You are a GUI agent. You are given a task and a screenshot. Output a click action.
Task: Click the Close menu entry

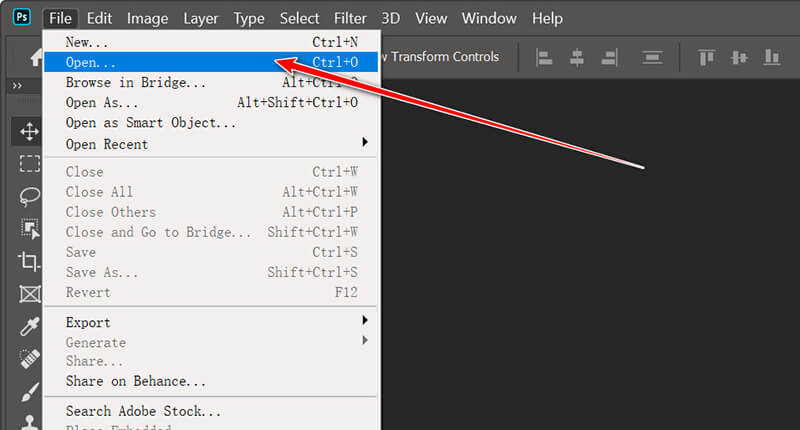[211, 172]
